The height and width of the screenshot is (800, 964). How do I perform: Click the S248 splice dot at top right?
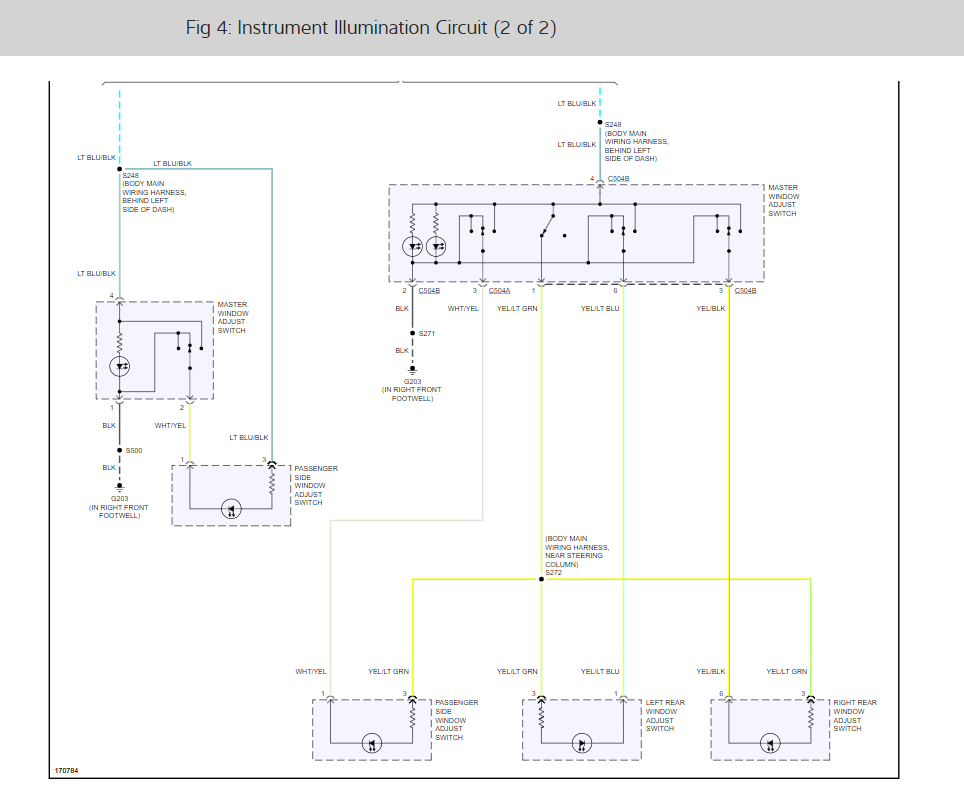point(600,122)
